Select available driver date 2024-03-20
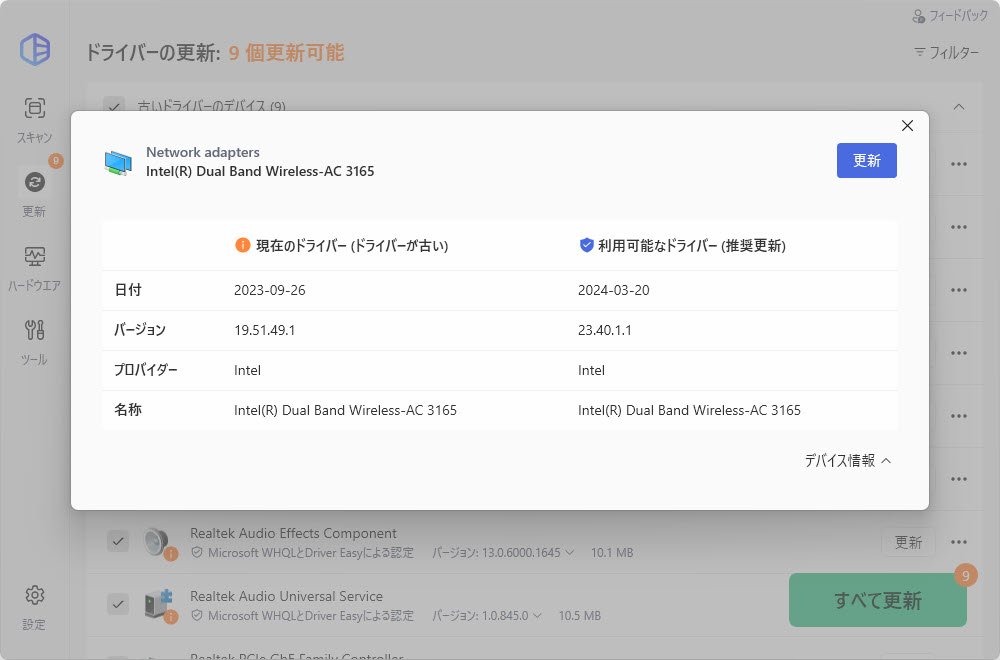The height and width of the screenshot is (660, 1000). (x=614, y=290)
